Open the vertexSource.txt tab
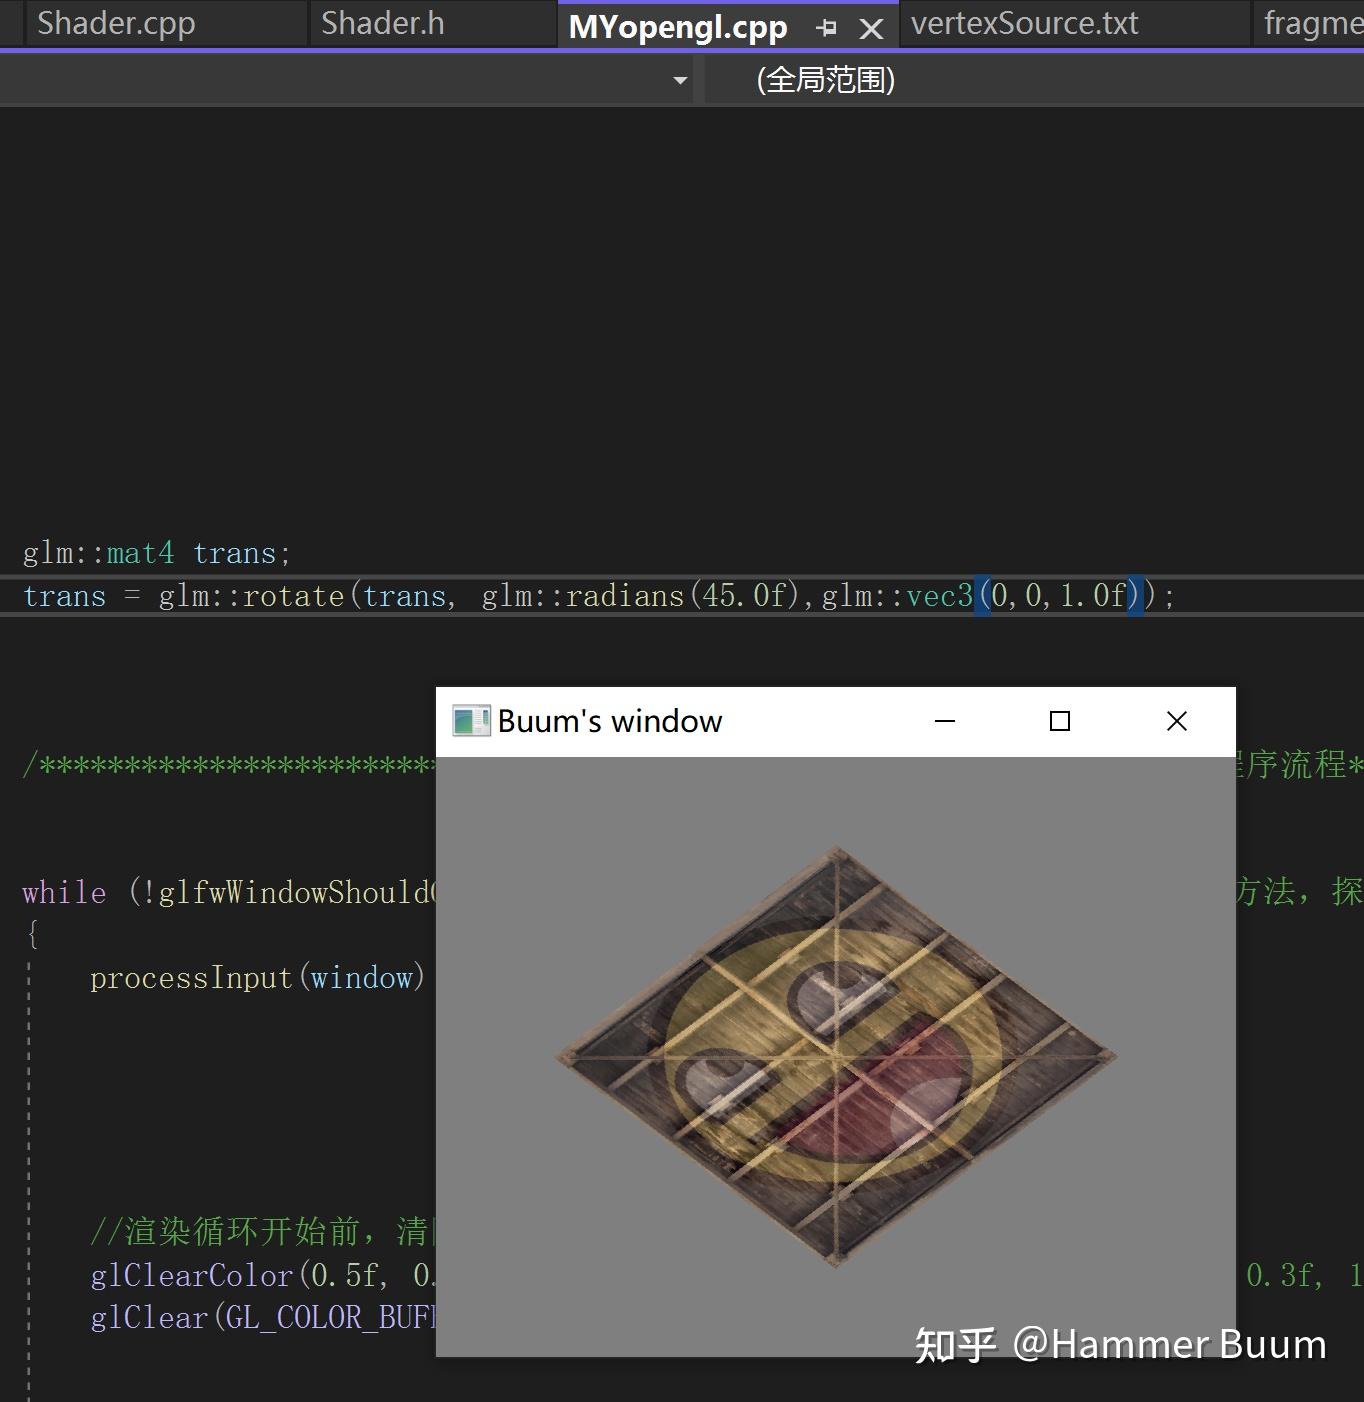 [1023, 23]
